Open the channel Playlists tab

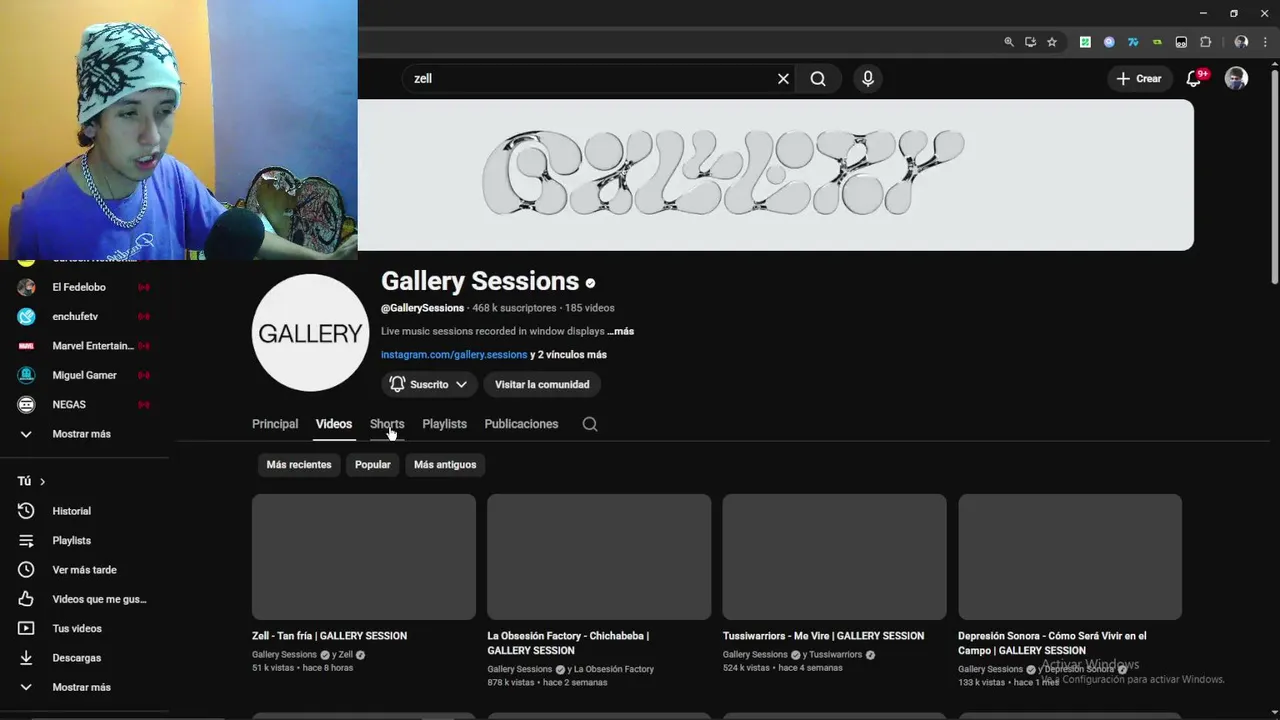[444, 424]
